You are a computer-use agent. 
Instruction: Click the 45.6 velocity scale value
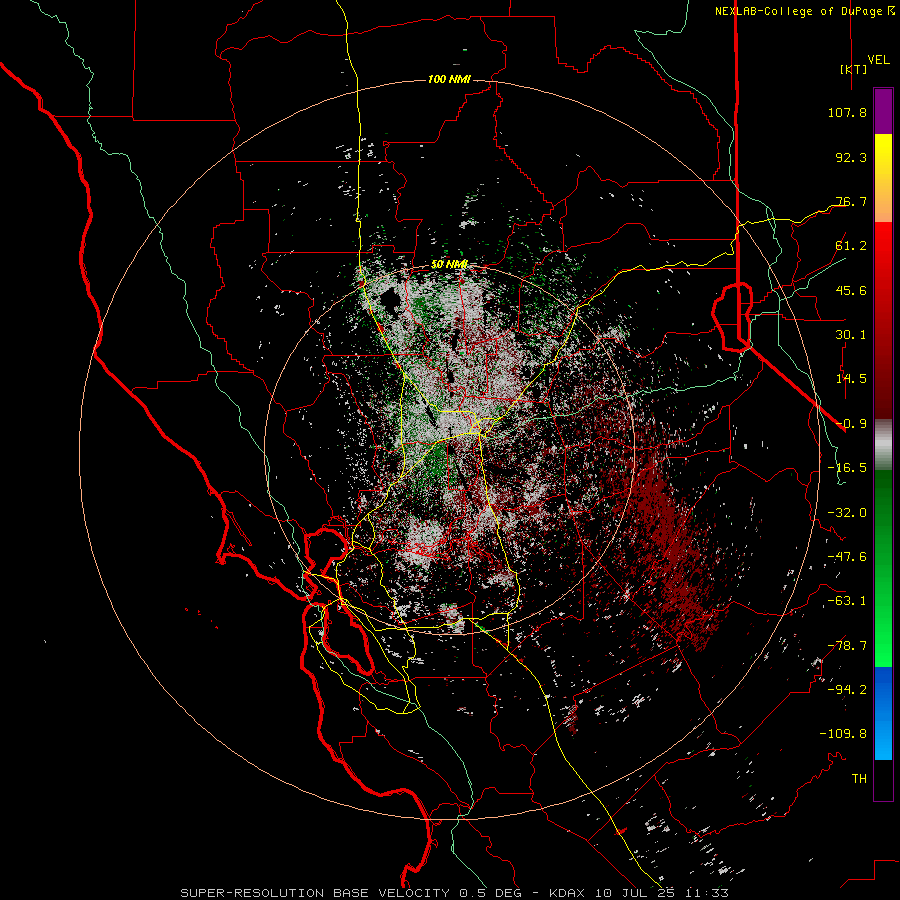point(851,290)
